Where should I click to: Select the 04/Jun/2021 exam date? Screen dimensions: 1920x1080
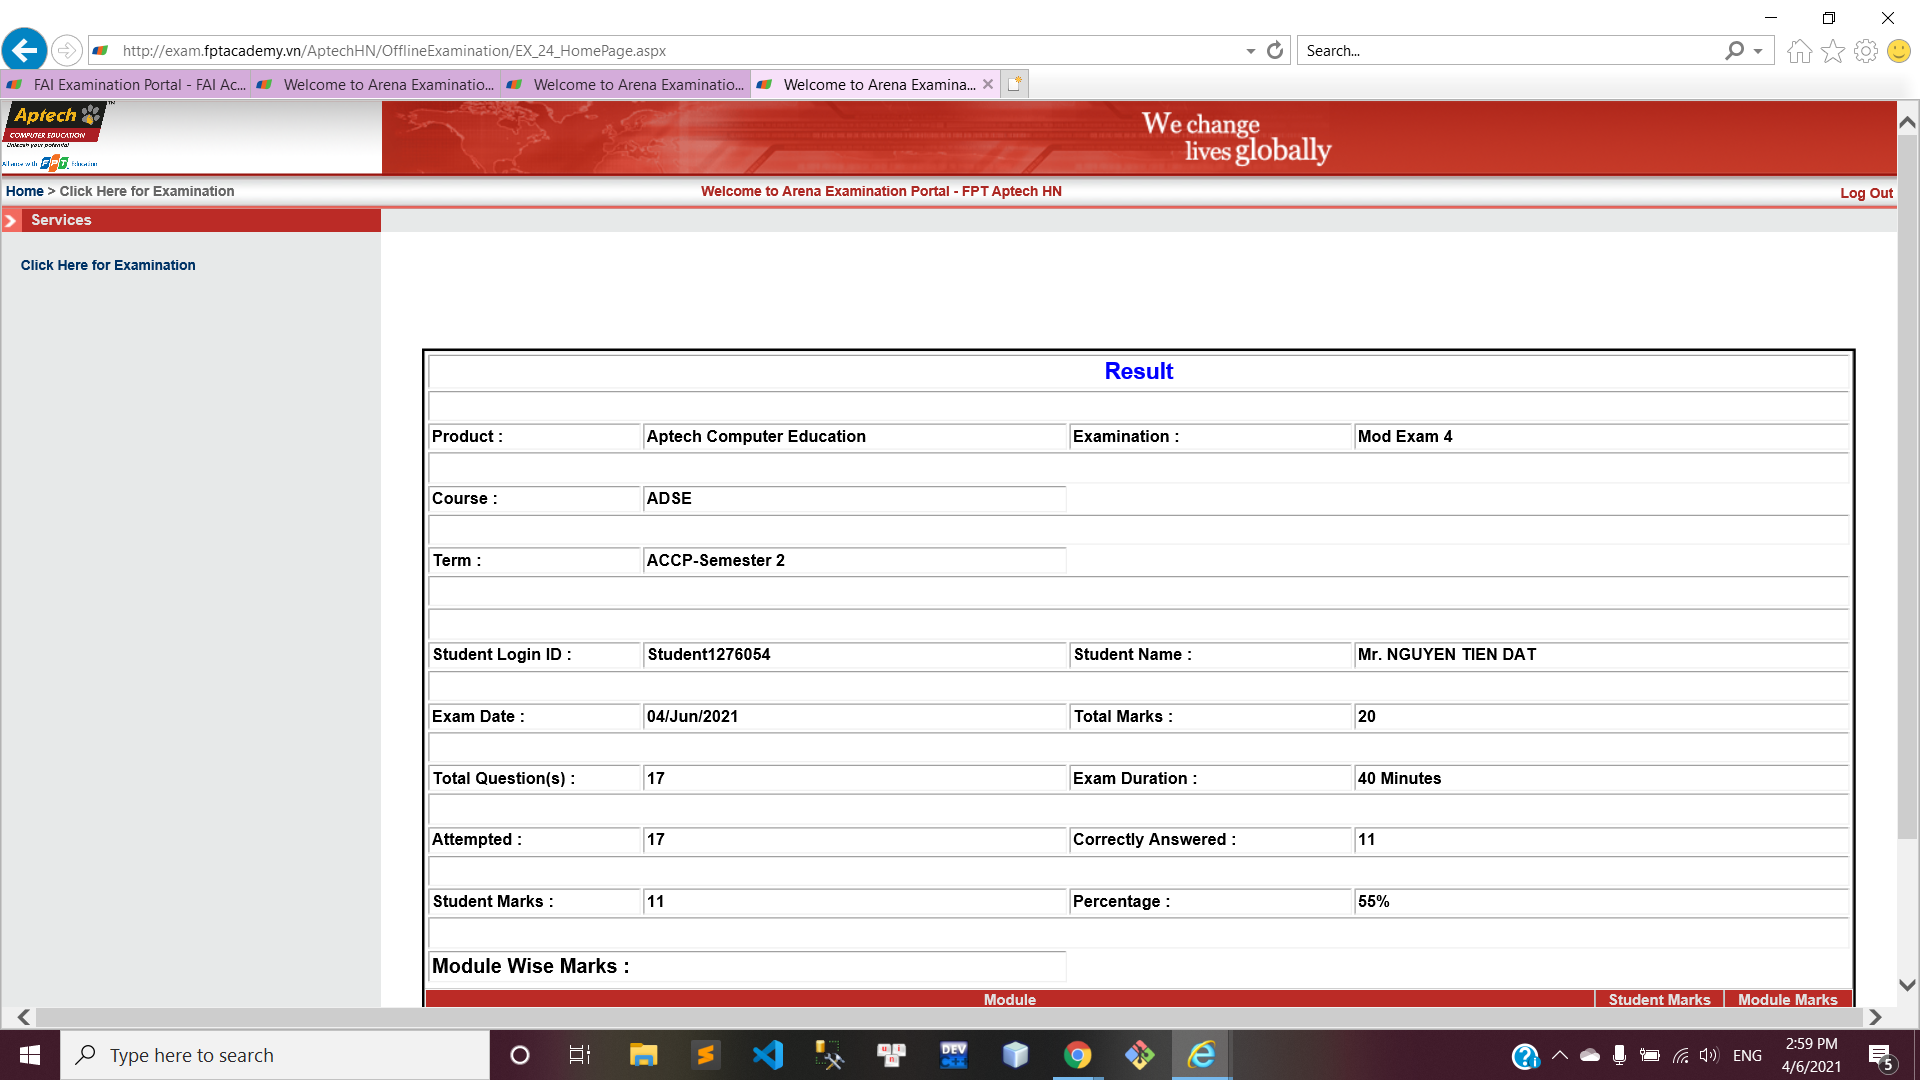pyautogui.click(x=692, y=716)
